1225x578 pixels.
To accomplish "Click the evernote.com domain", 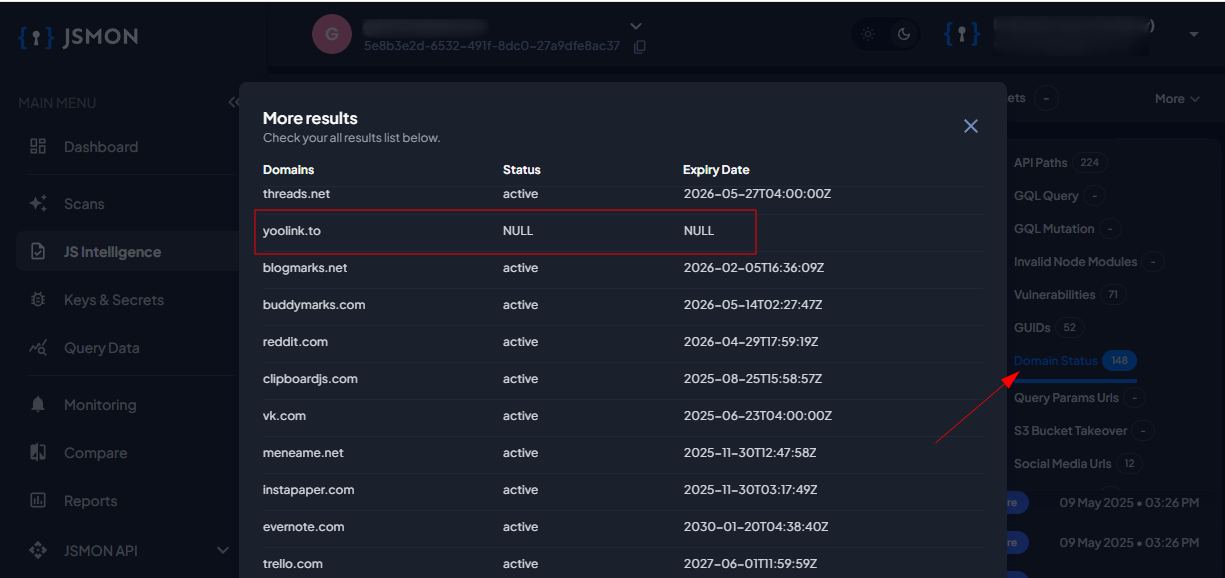I will pyautogui.click(x=304, y=527).
